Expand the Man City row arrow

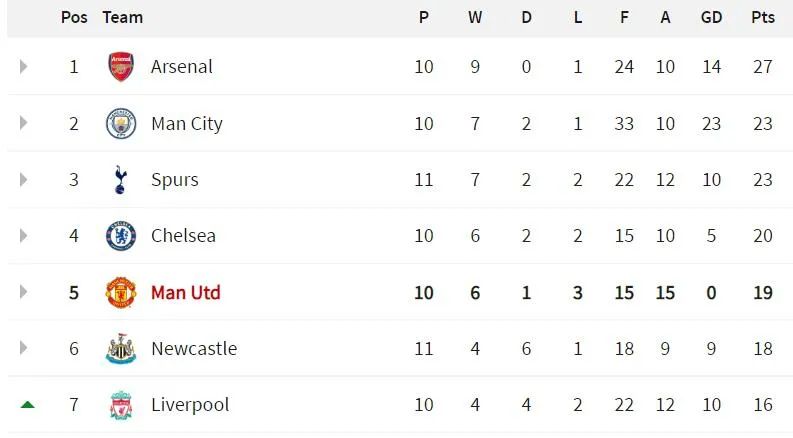point(23,123)
